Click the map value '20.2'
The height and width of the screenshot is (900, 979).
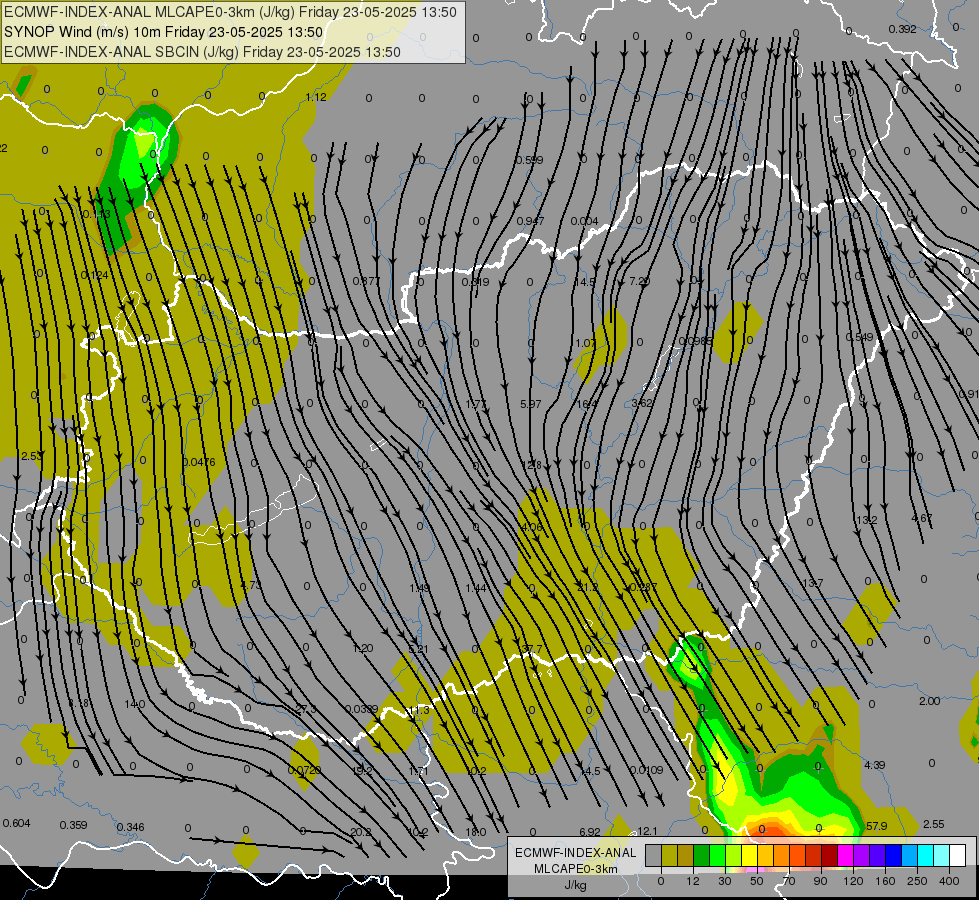pyautogui.click(x=361, y=832)
